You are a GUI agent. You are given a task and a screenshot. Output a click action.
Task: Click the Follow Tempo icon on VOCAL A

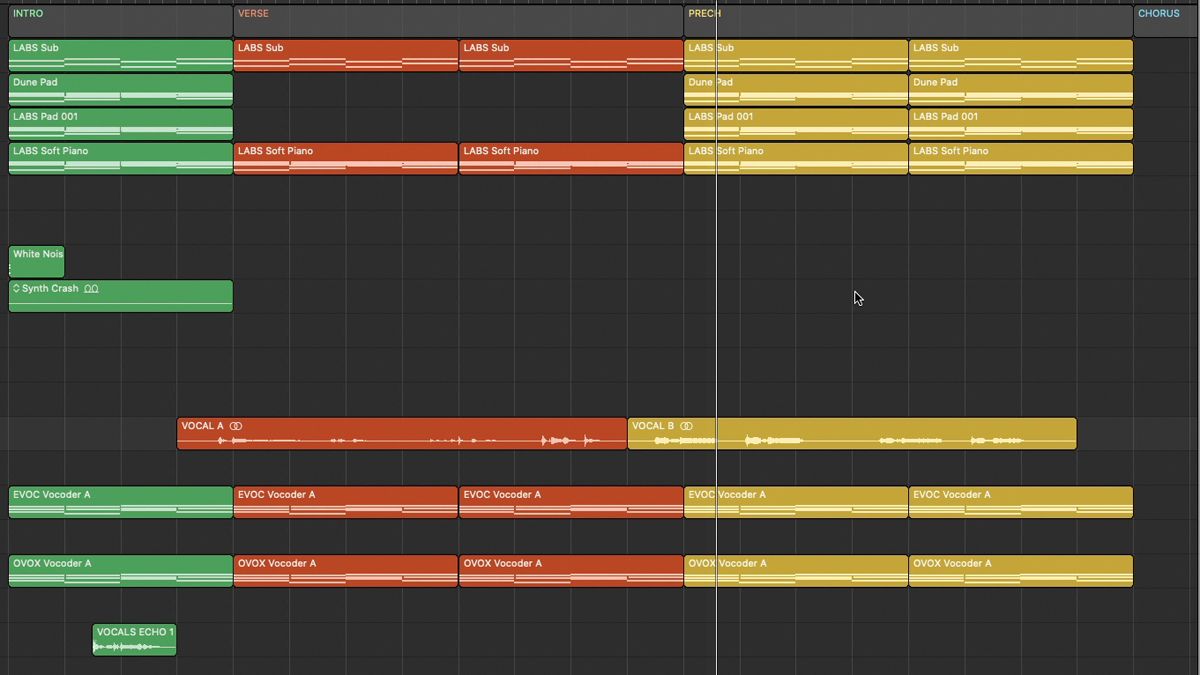235,425
